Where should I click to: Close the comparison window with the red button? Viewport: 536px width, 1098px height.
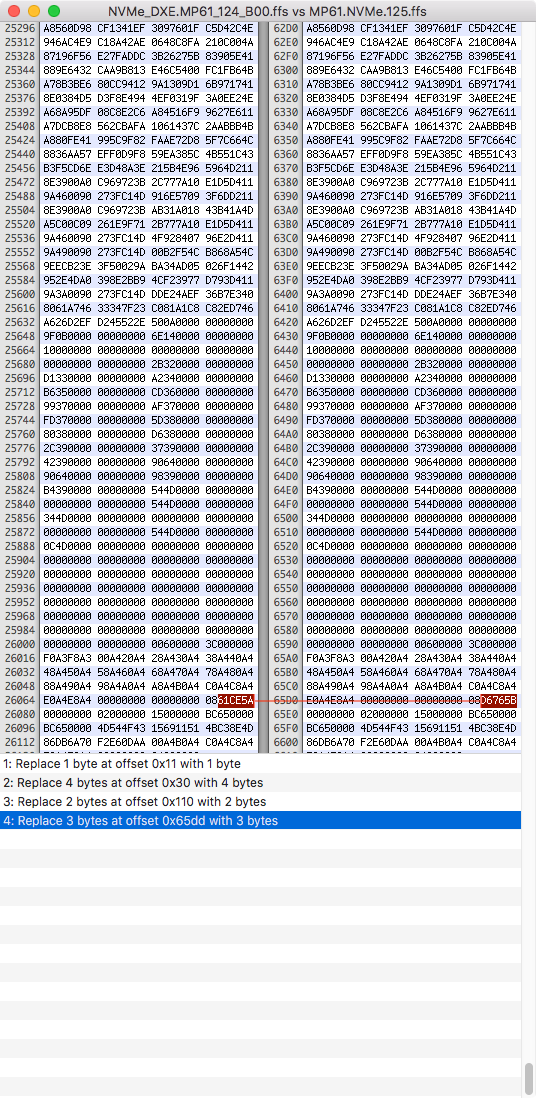[x=13, y=11]
